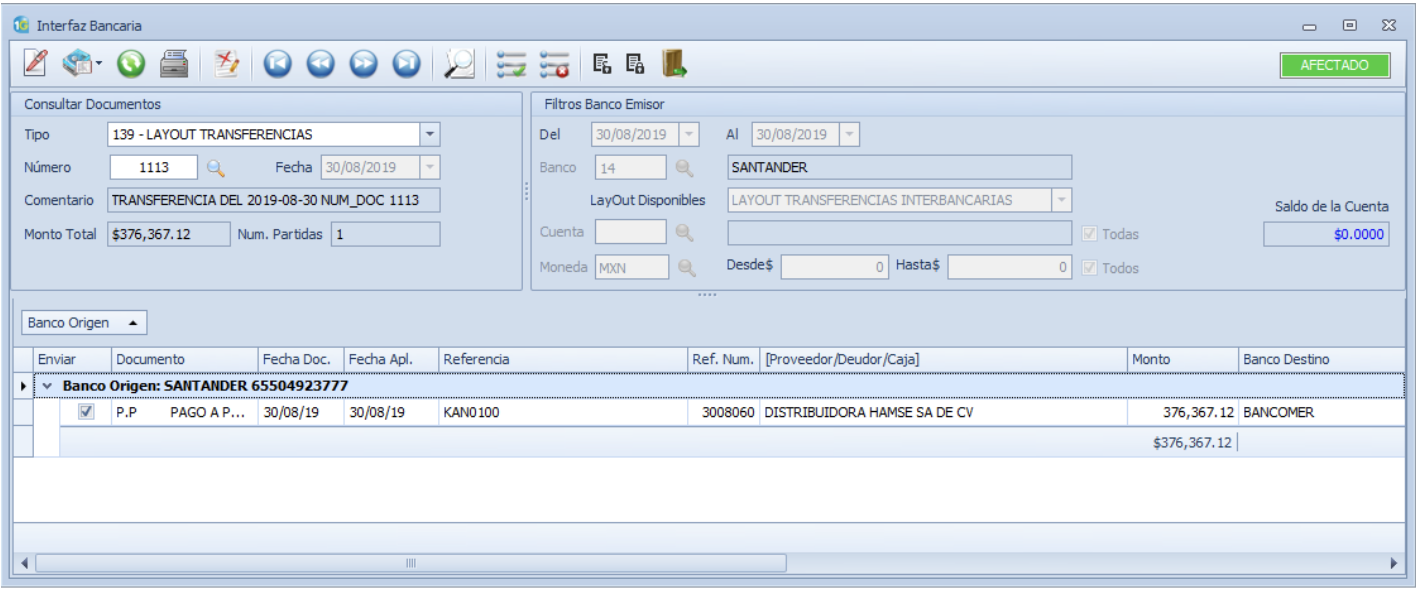Click the exit door icon
This screenshot has height=592, width=1416.
(675, 64)
